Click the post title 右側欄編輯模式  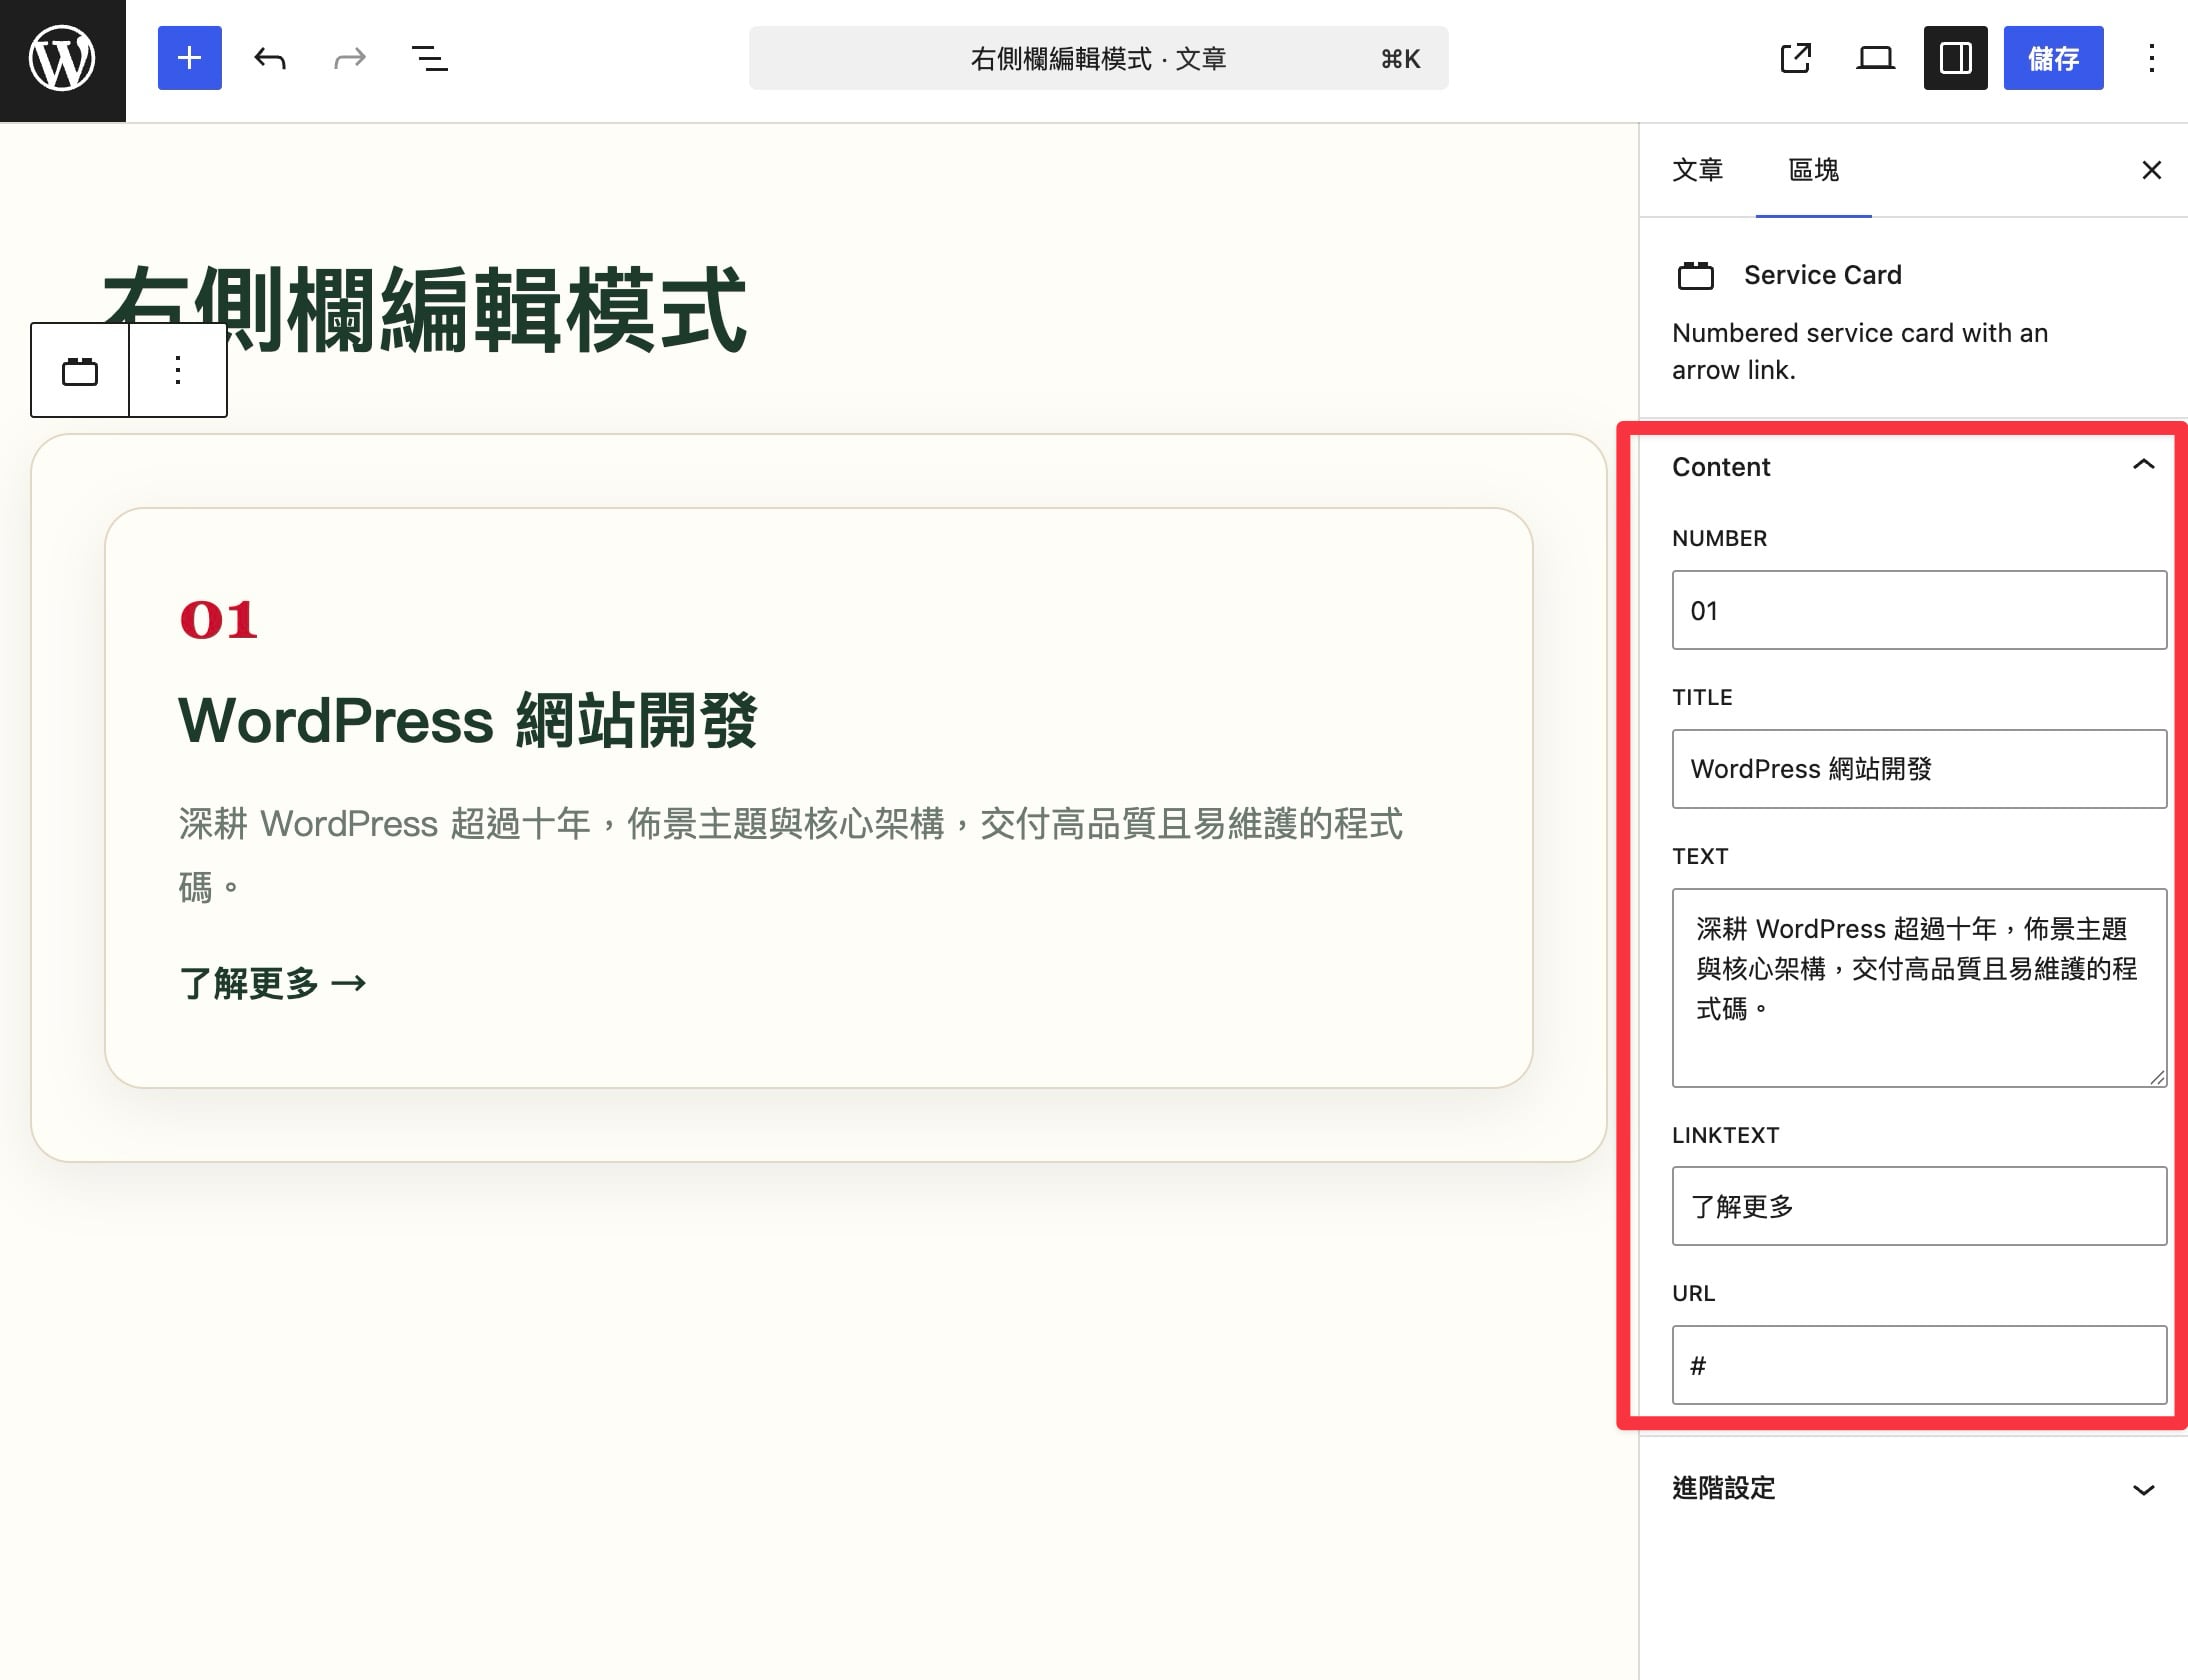(424, 310)
